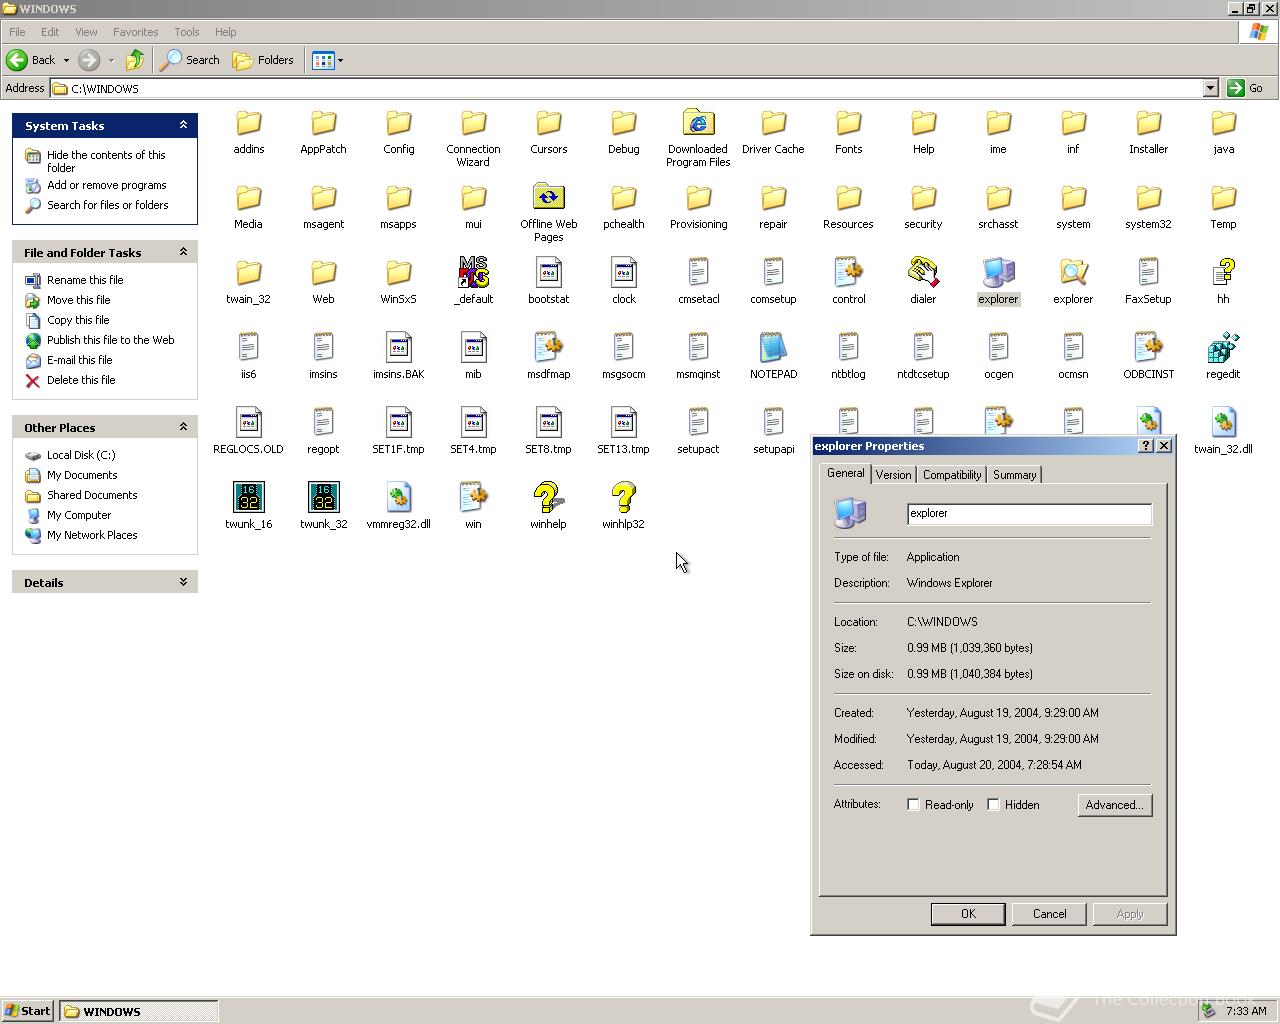Click Add or remove programs link
This screenshot has height=1024, width=1280.
click(107, 185)
